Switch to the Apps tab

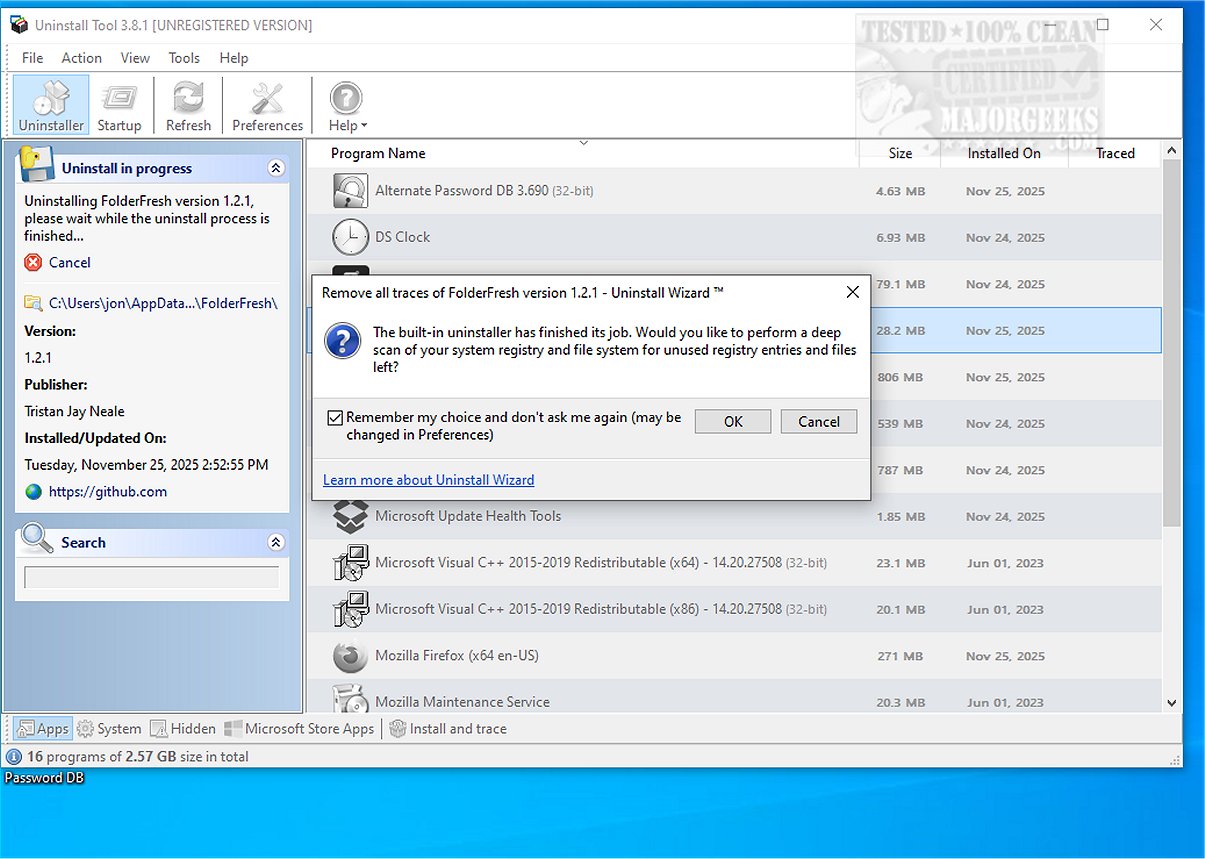click(42, 729)
